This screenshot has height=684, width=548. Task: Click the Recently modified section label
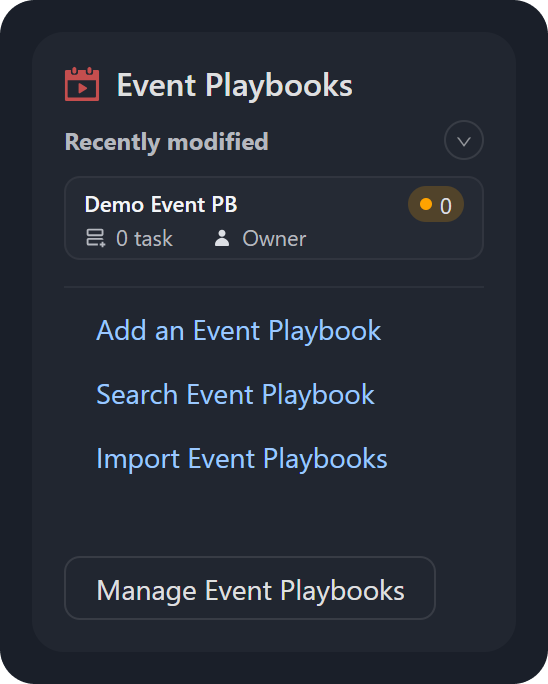coord(167,142)
